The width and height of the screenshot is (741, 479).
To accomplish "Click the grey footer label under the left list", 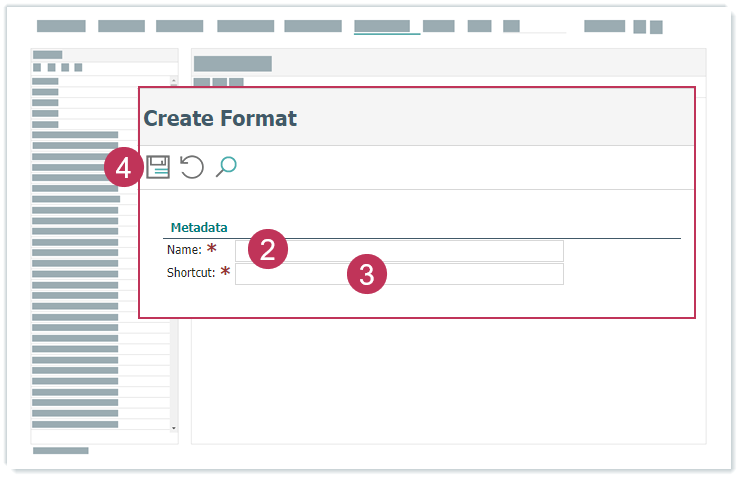I will pos(61,451).
